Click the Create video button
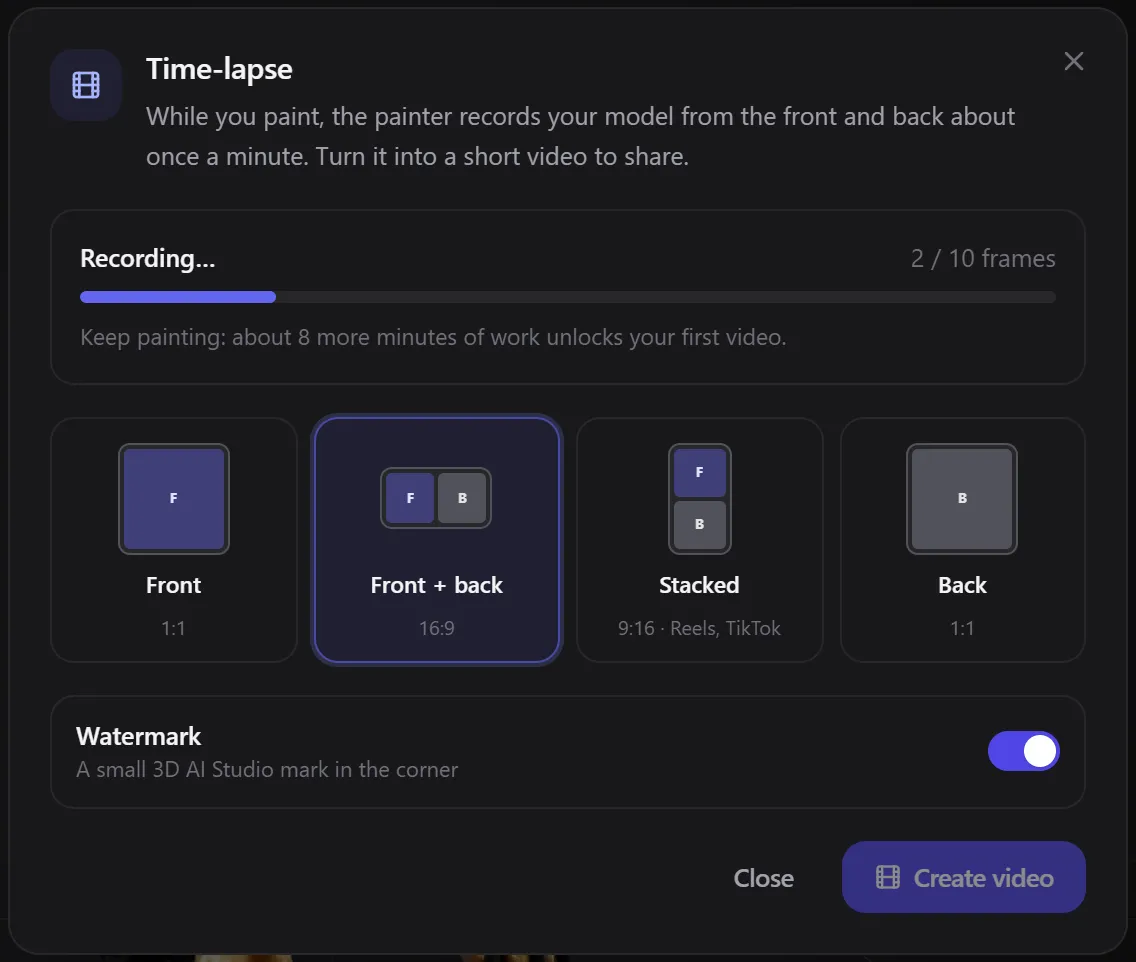1136x962 pixels. (x=964, y=877)
